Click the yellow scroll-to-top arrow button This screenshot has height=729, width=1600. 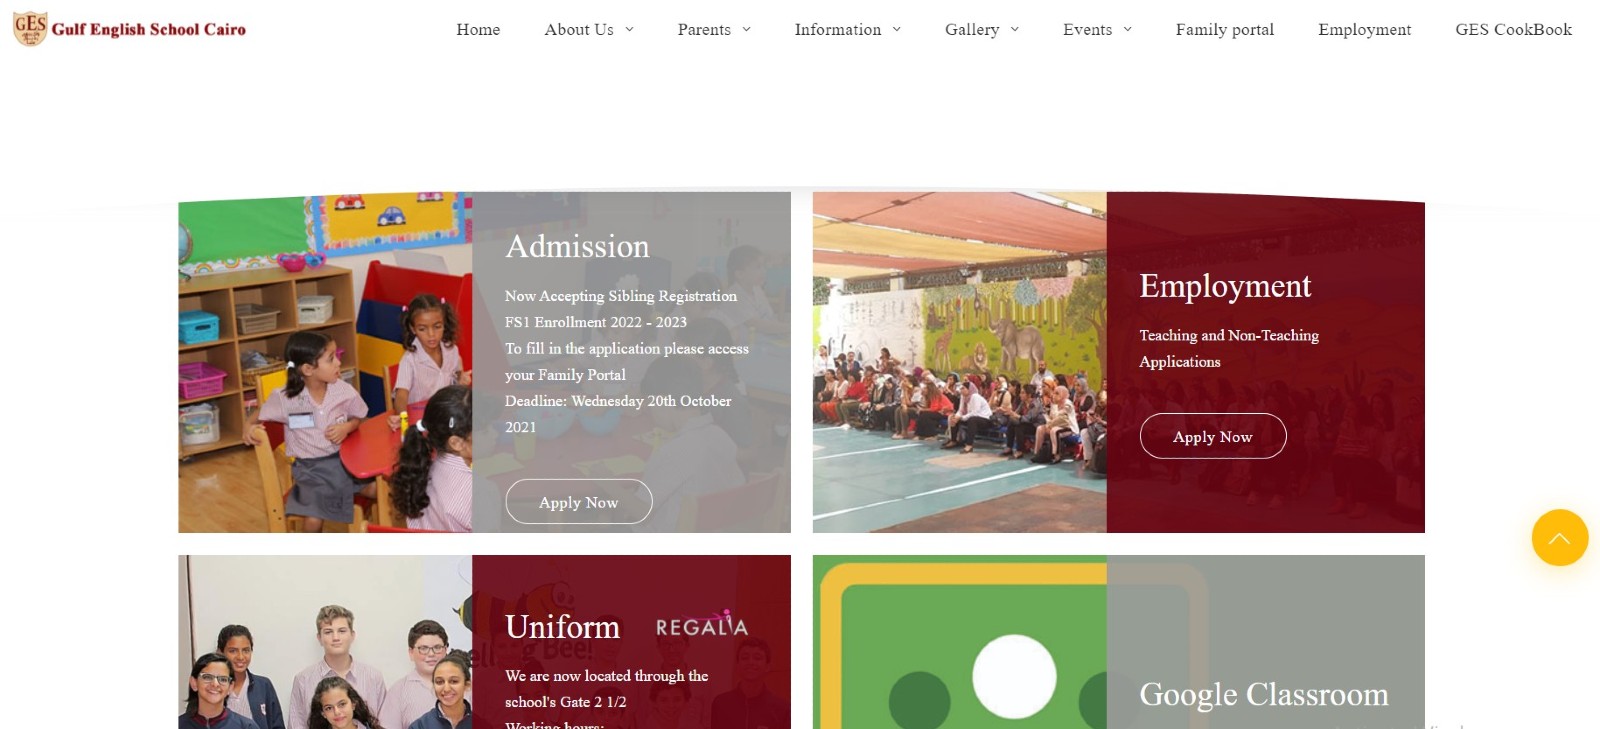(x=1559, y=538)
